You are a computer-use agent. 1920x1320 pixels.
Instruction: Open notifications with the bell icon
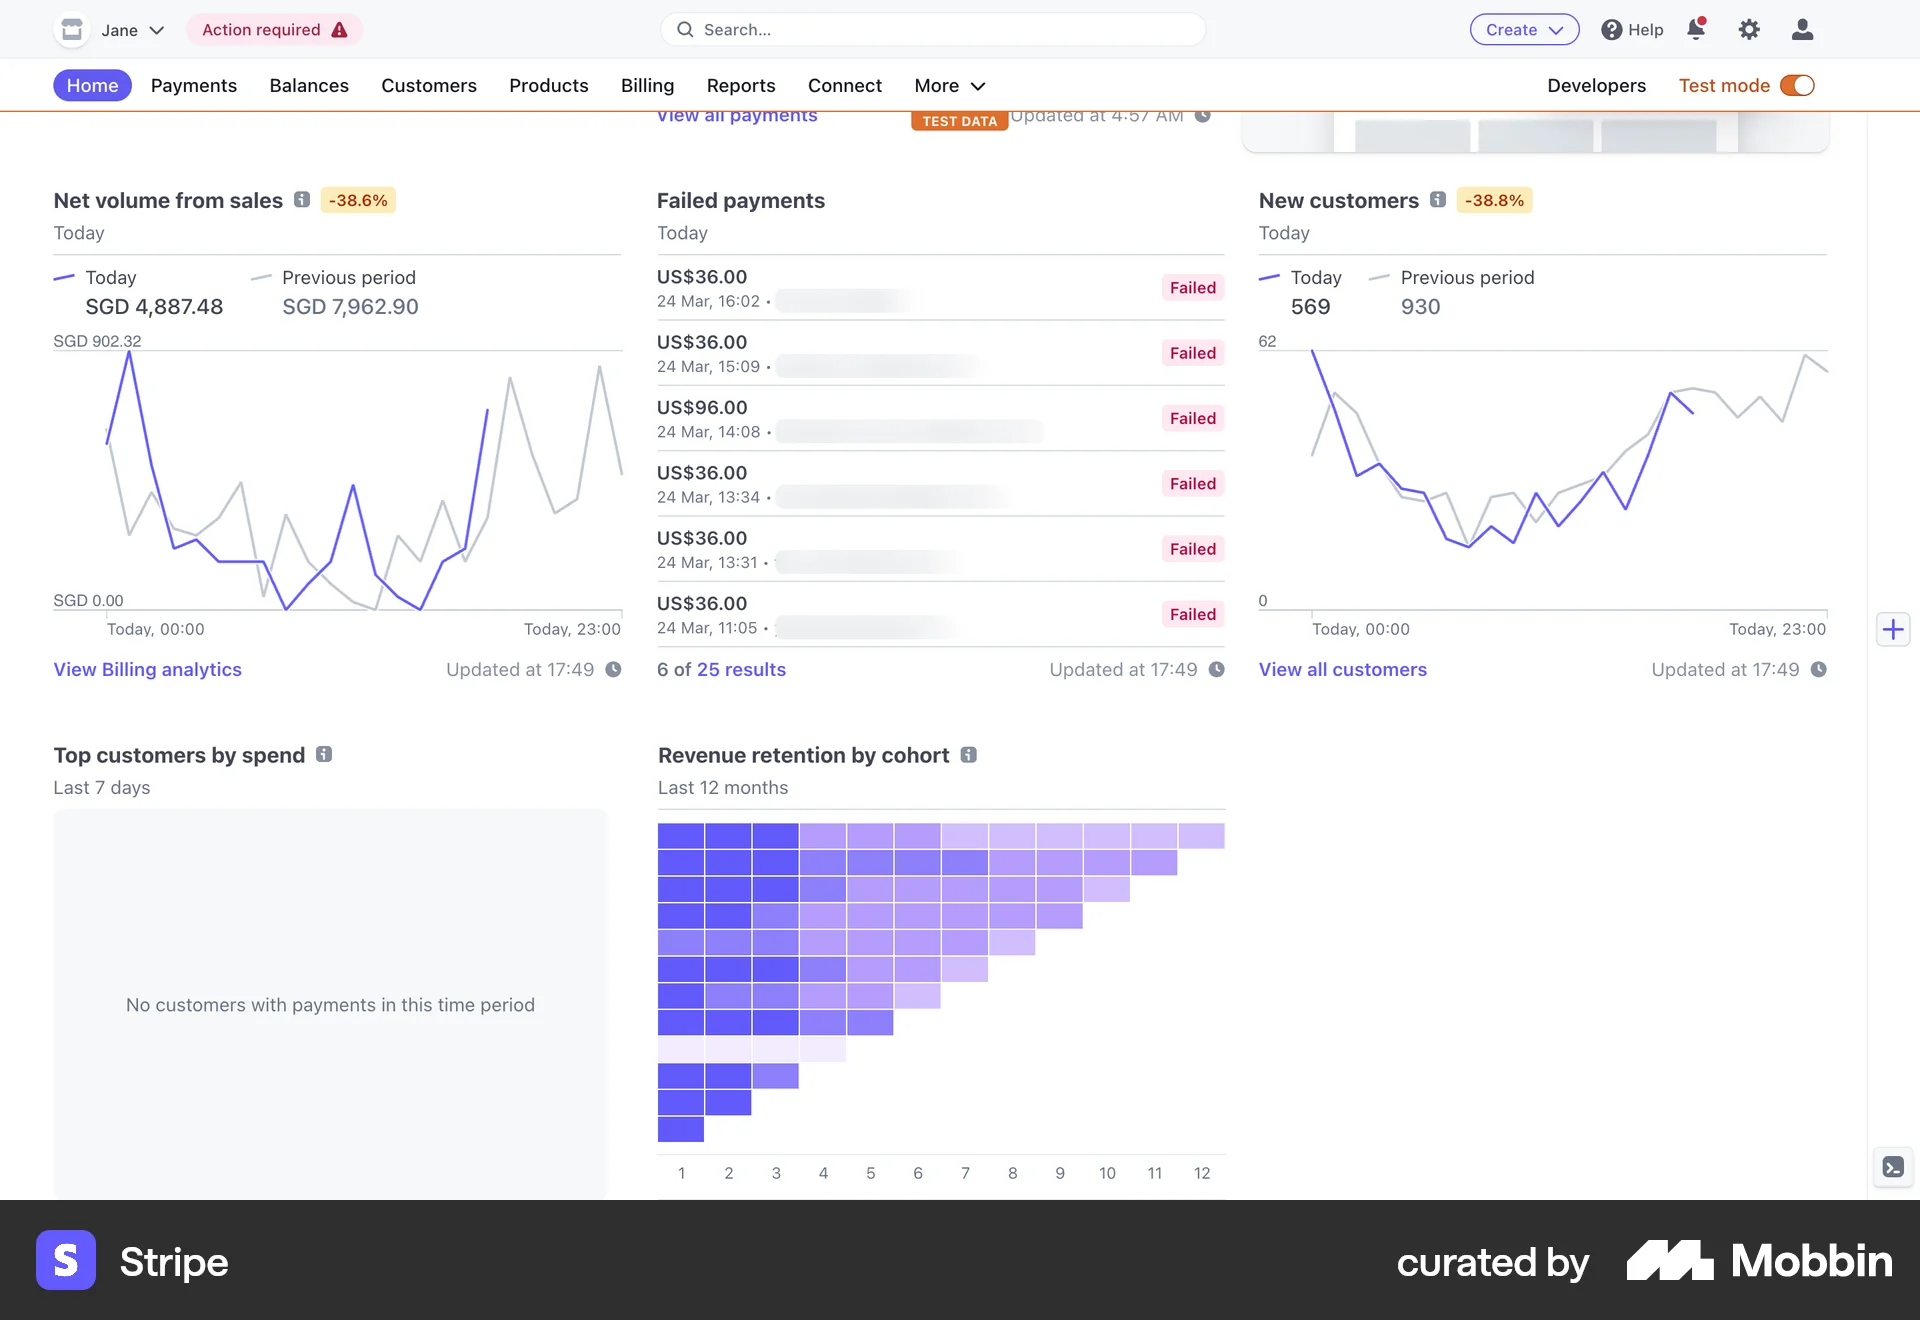click(1696, 29)
